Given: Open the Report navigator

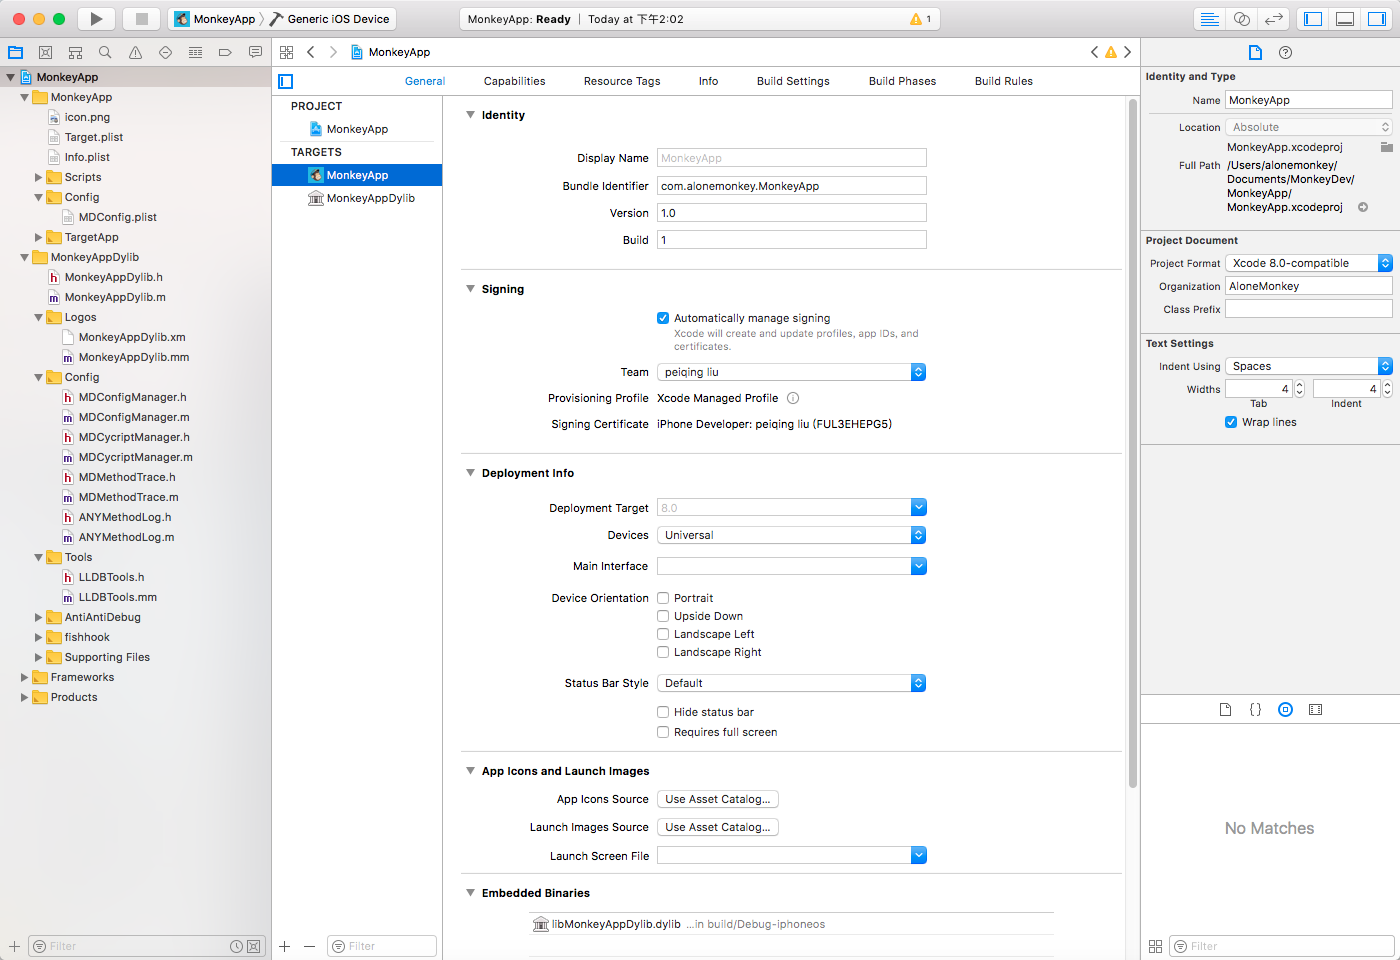Looking at the screenshot, I should 255,52.
